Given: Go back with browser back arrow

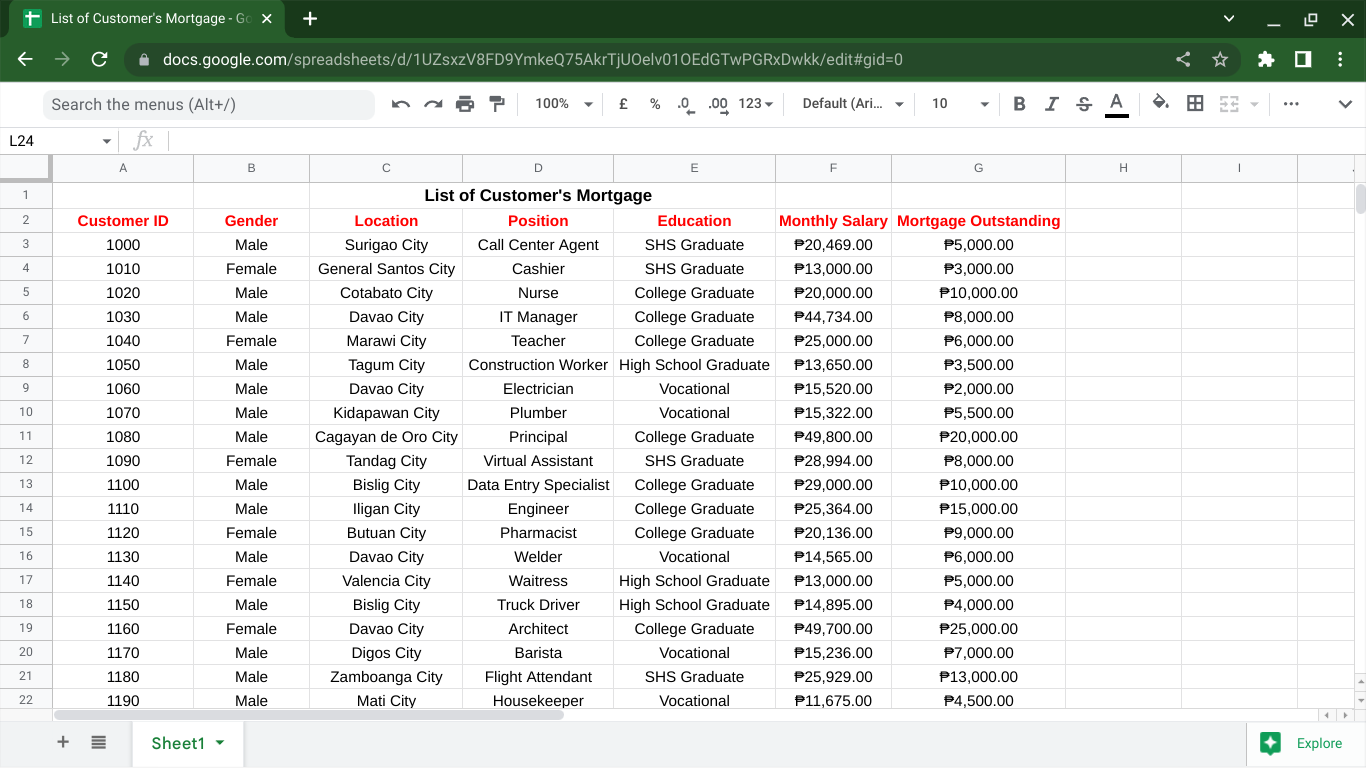Looking at the screenshot, I should tap(25, 59).
